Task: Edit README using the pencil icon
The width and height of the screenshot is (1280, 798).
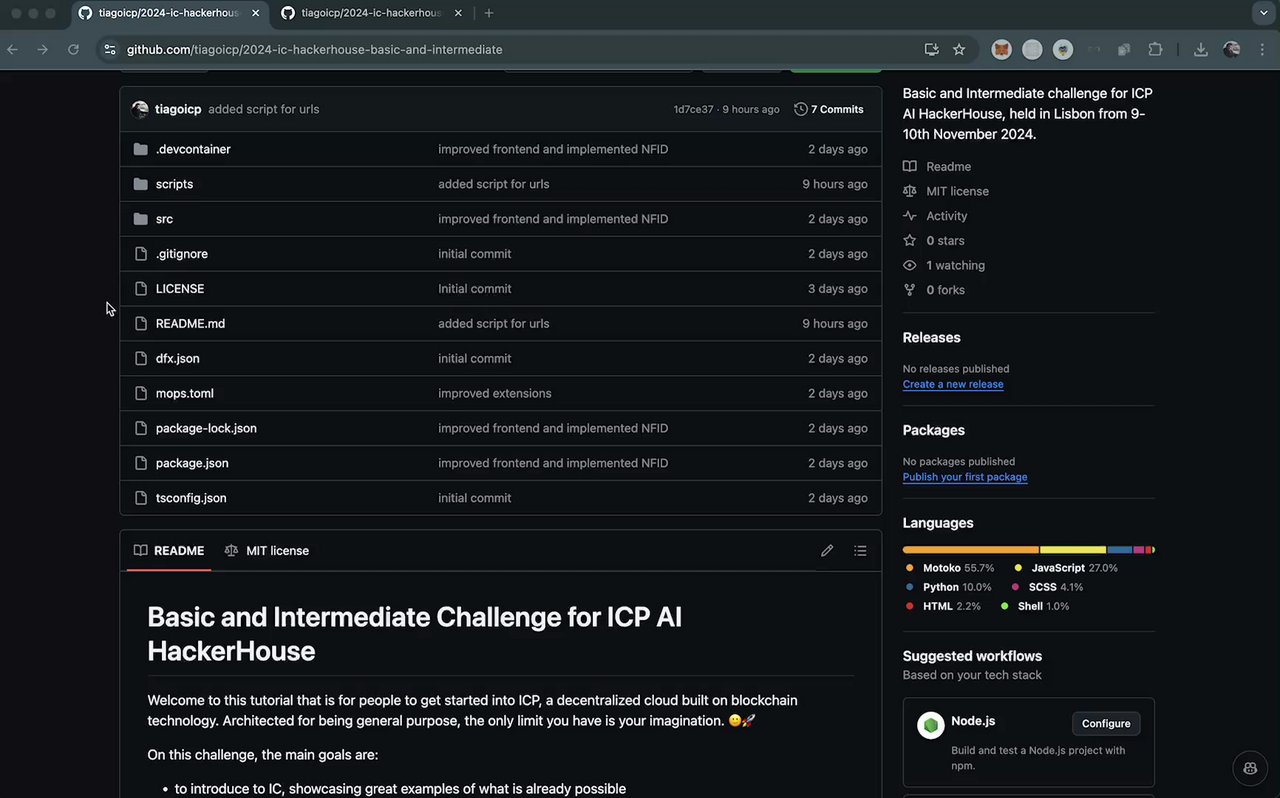Action: [x=827, y=551]
